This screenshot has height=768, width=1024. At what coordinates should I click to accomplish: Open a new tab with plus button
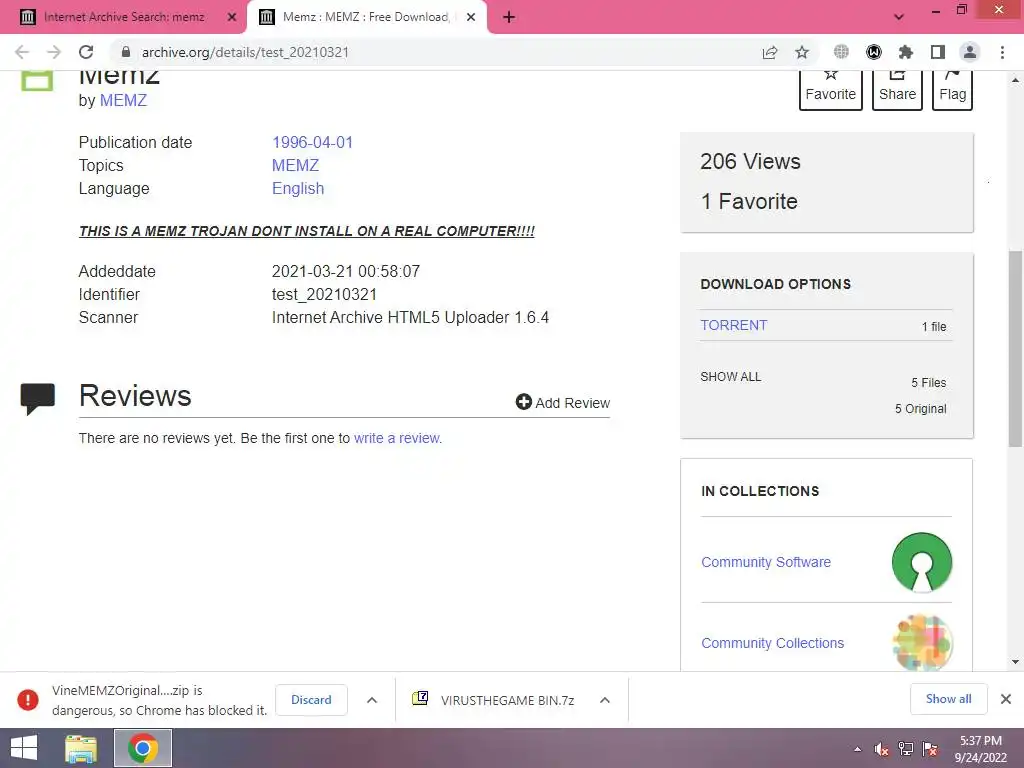(509, 18)
